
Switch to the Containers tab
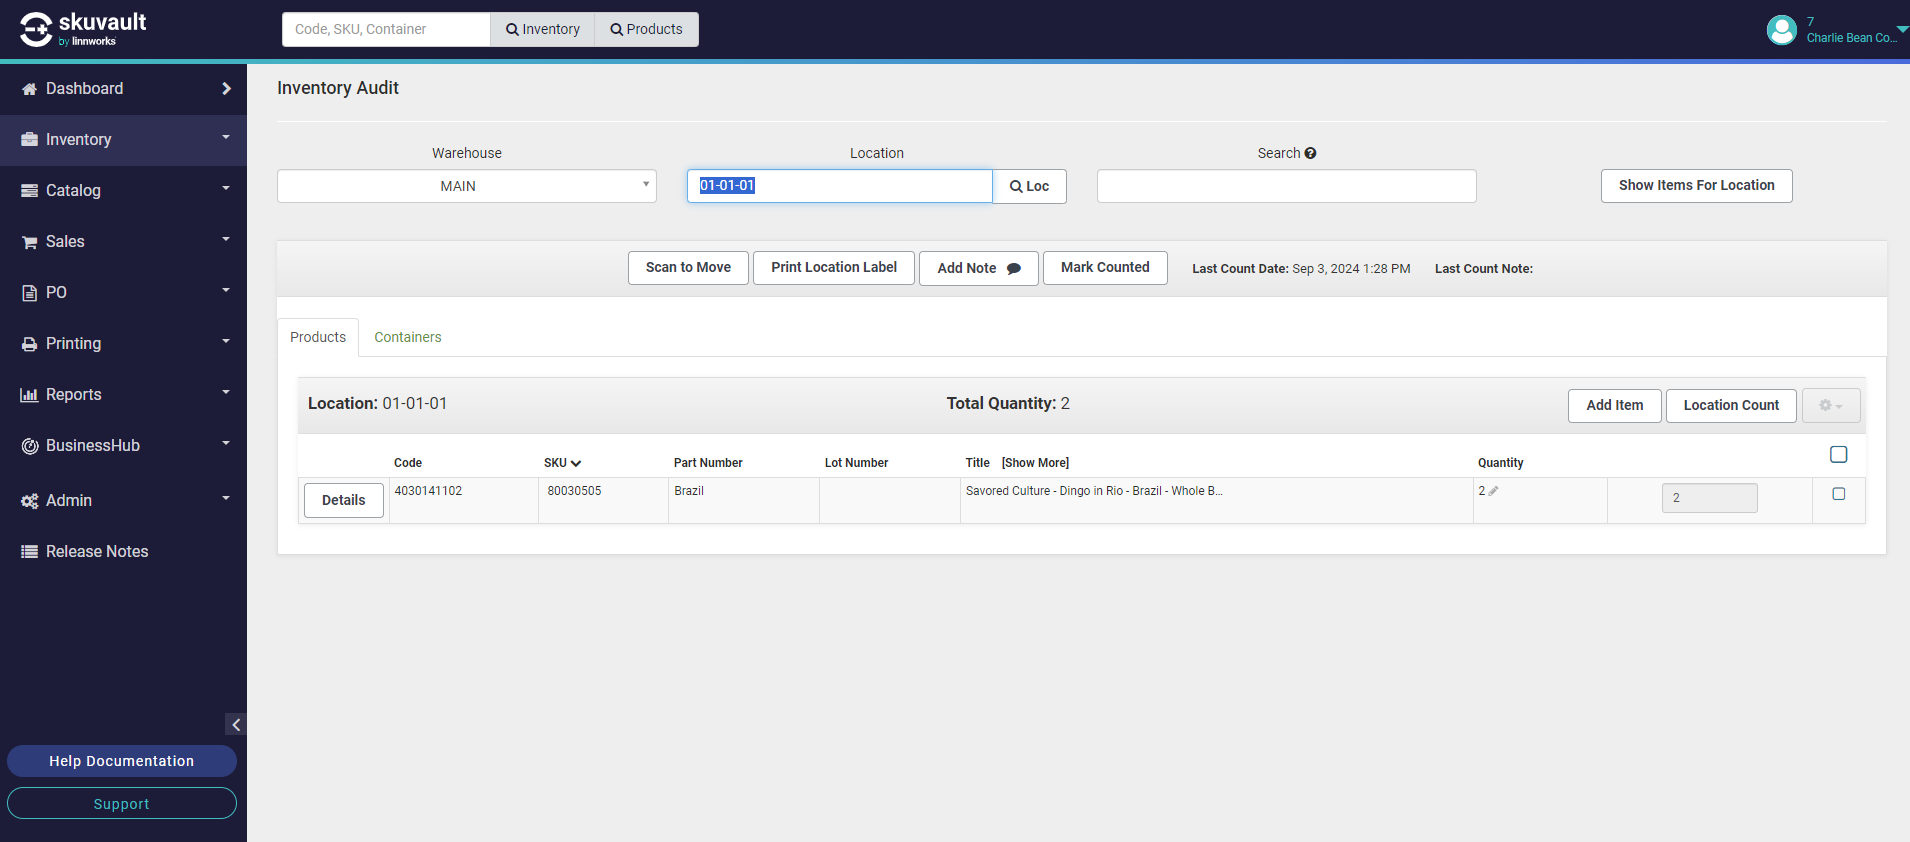(x=408, y=337)
